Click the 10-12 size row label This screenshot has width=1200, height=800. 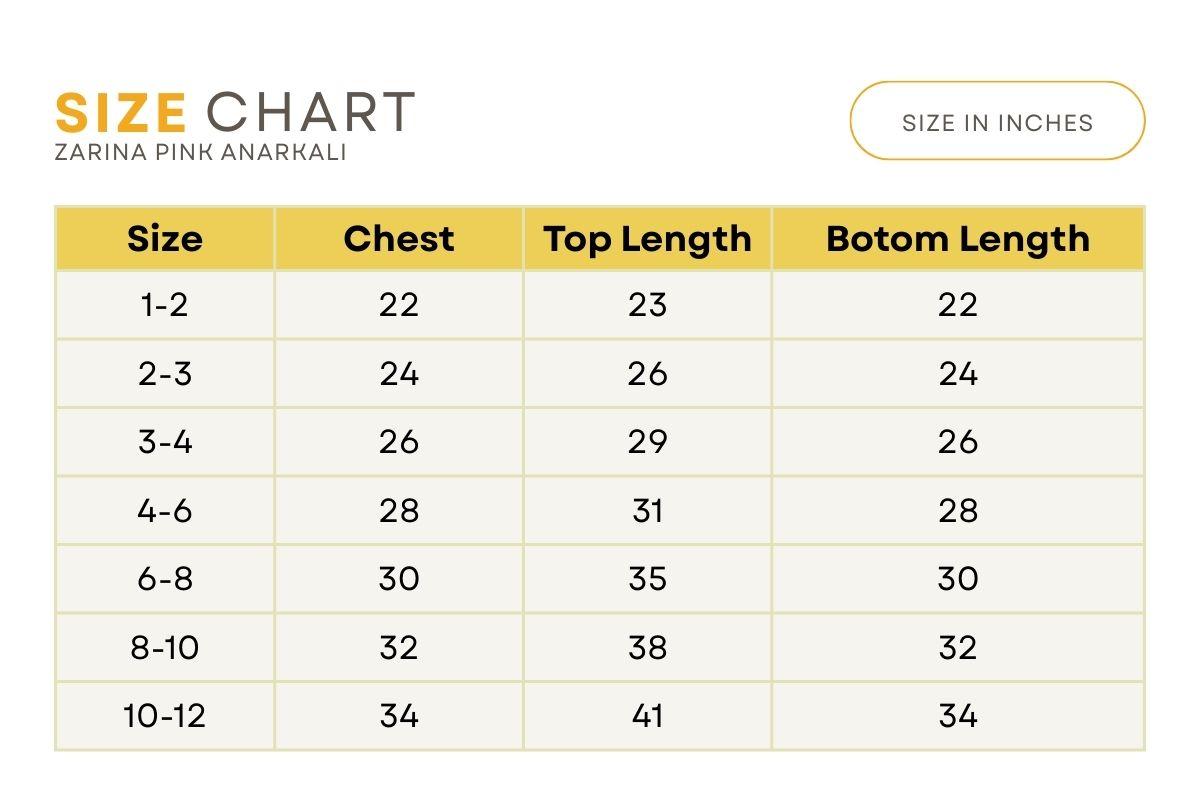165,716
